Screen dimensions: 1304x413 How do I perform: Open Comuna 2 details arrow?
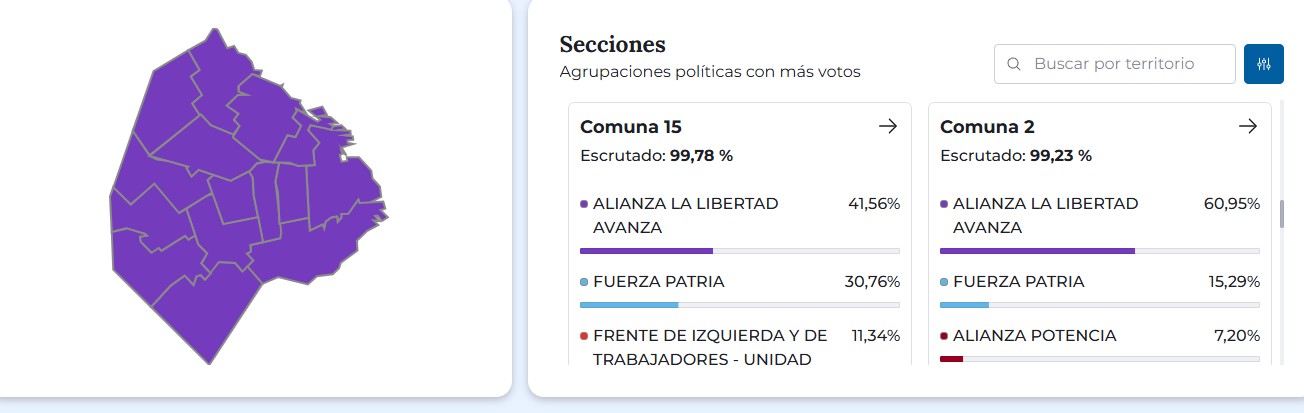point(1247,127)
